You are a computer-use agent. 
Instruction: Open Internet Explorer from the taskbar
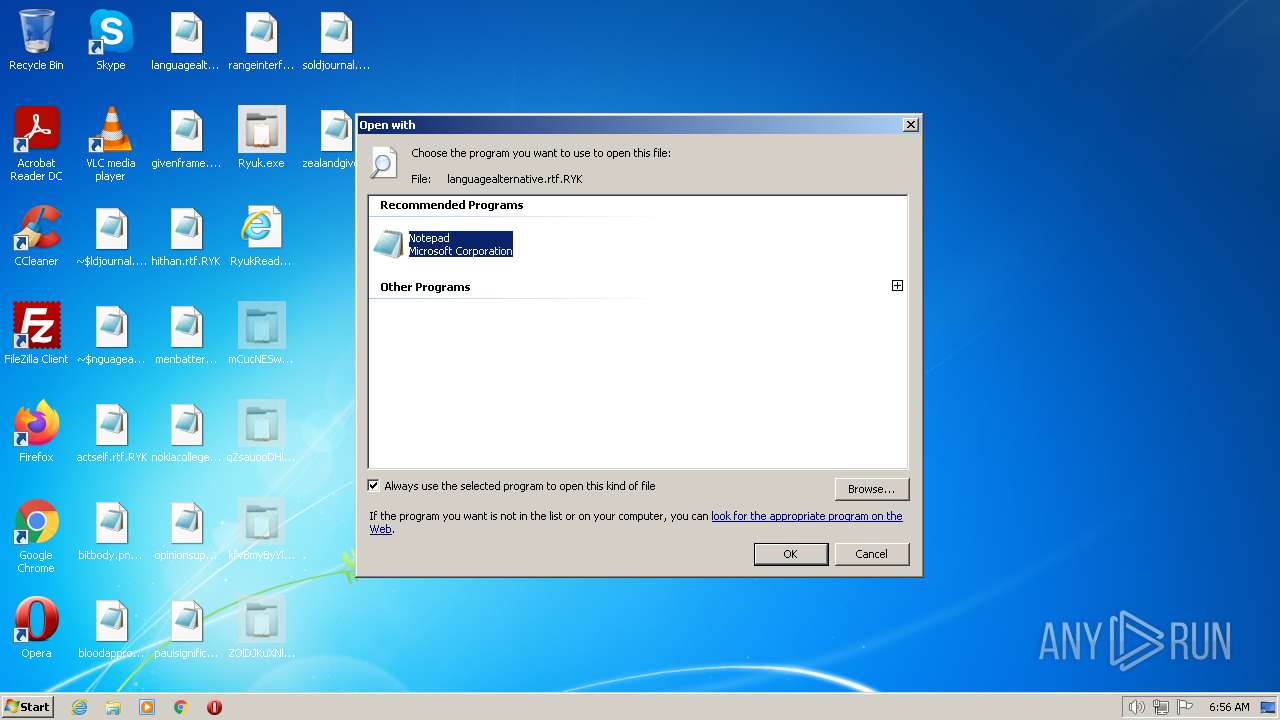click(80, 707)
